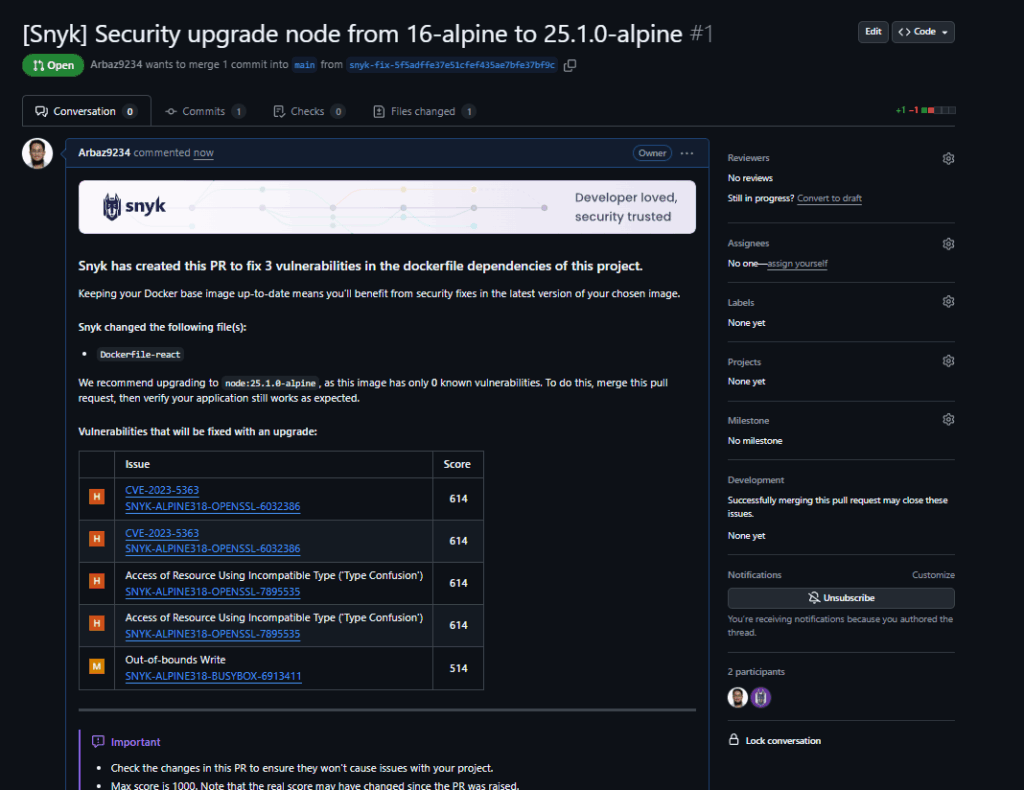1024x790 pixels.
Task: Open the Files changed tab
Action: pyautogui.click(x=424, y=111)
